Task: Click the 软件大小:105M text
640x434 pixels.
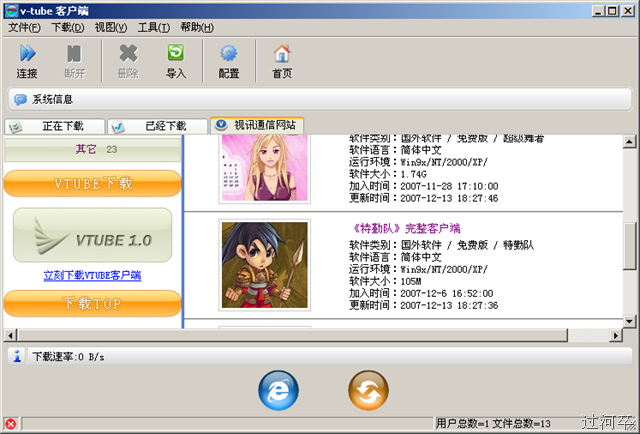Action: 385,281
